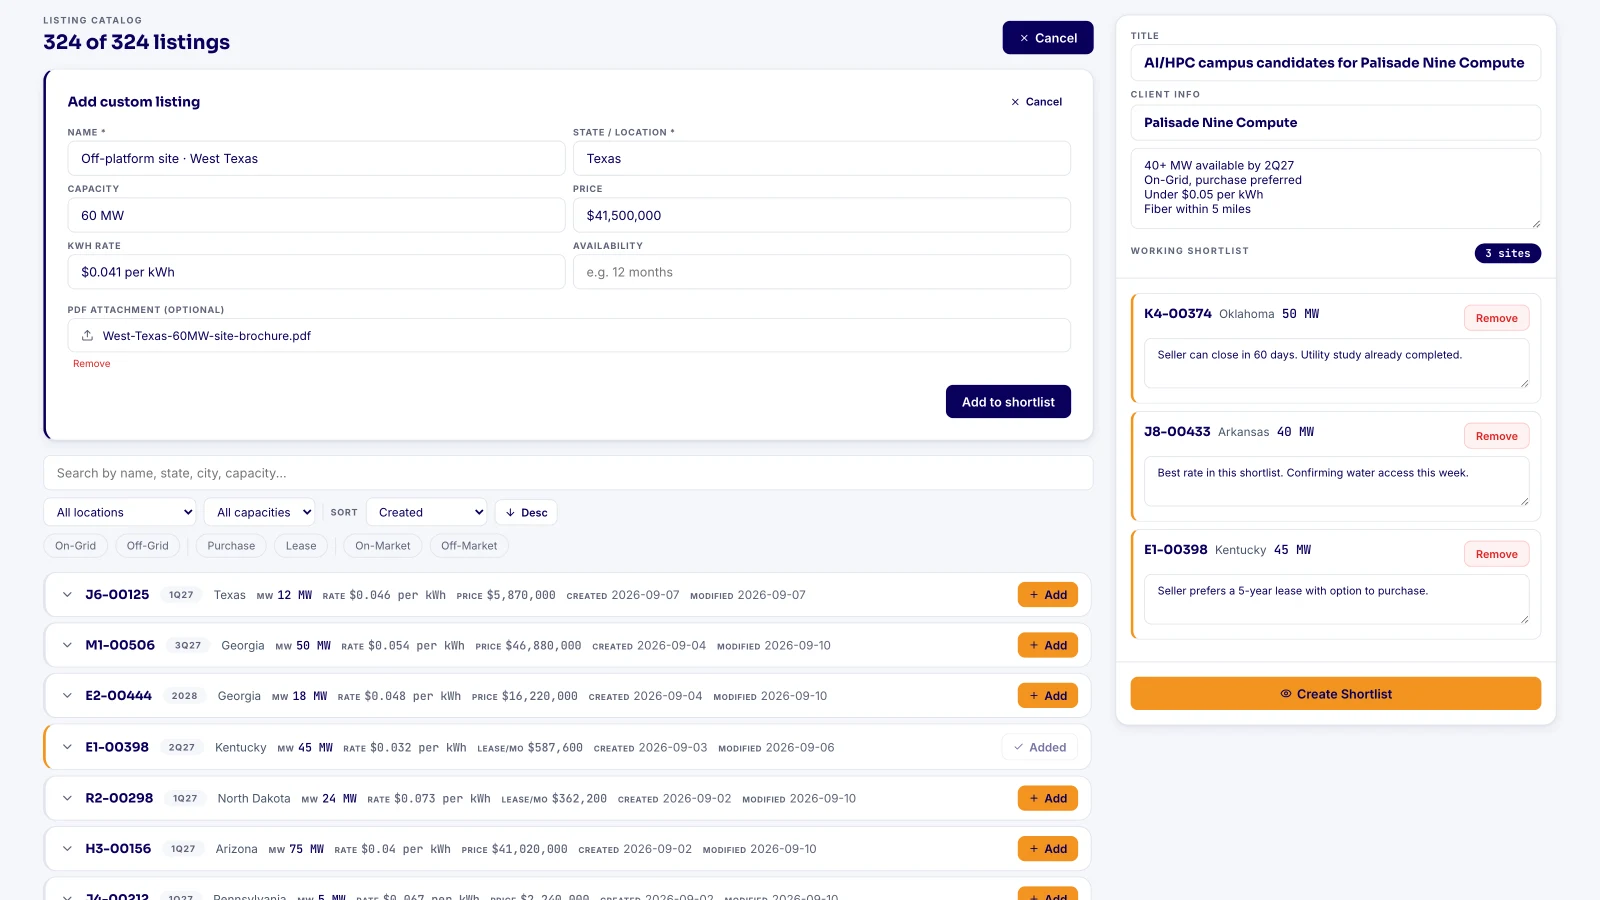
Task: Open the Created sort dropdown
Action: point(426,512)
